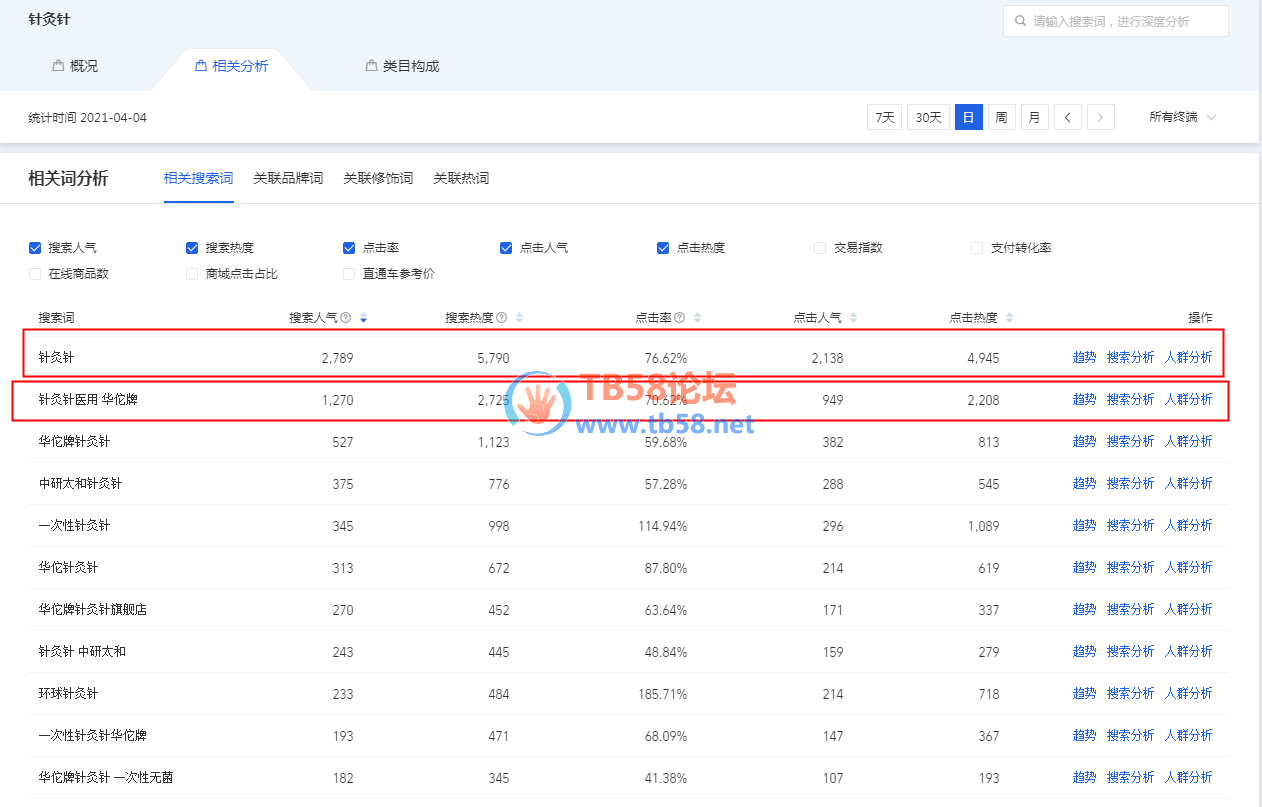The image size is (1262, 807).
Task: Uncheck the 搜索人气 checkbox
Action: 35,248
